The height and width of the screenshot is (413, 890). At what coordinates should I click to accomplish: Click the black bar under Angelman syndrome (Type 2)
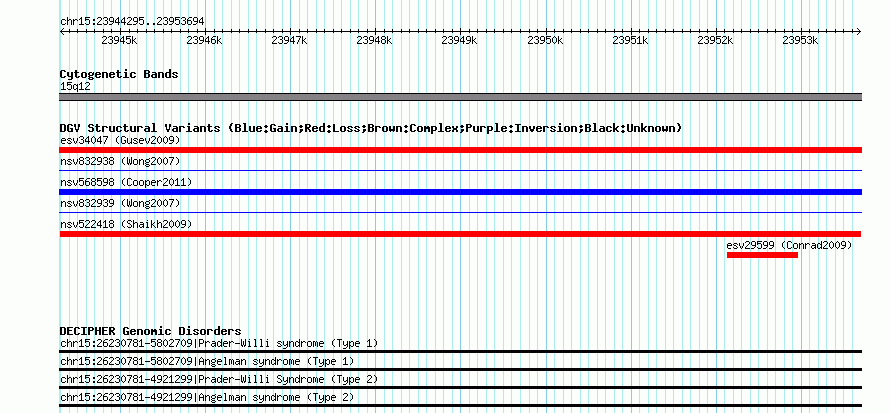pos(460,405)
